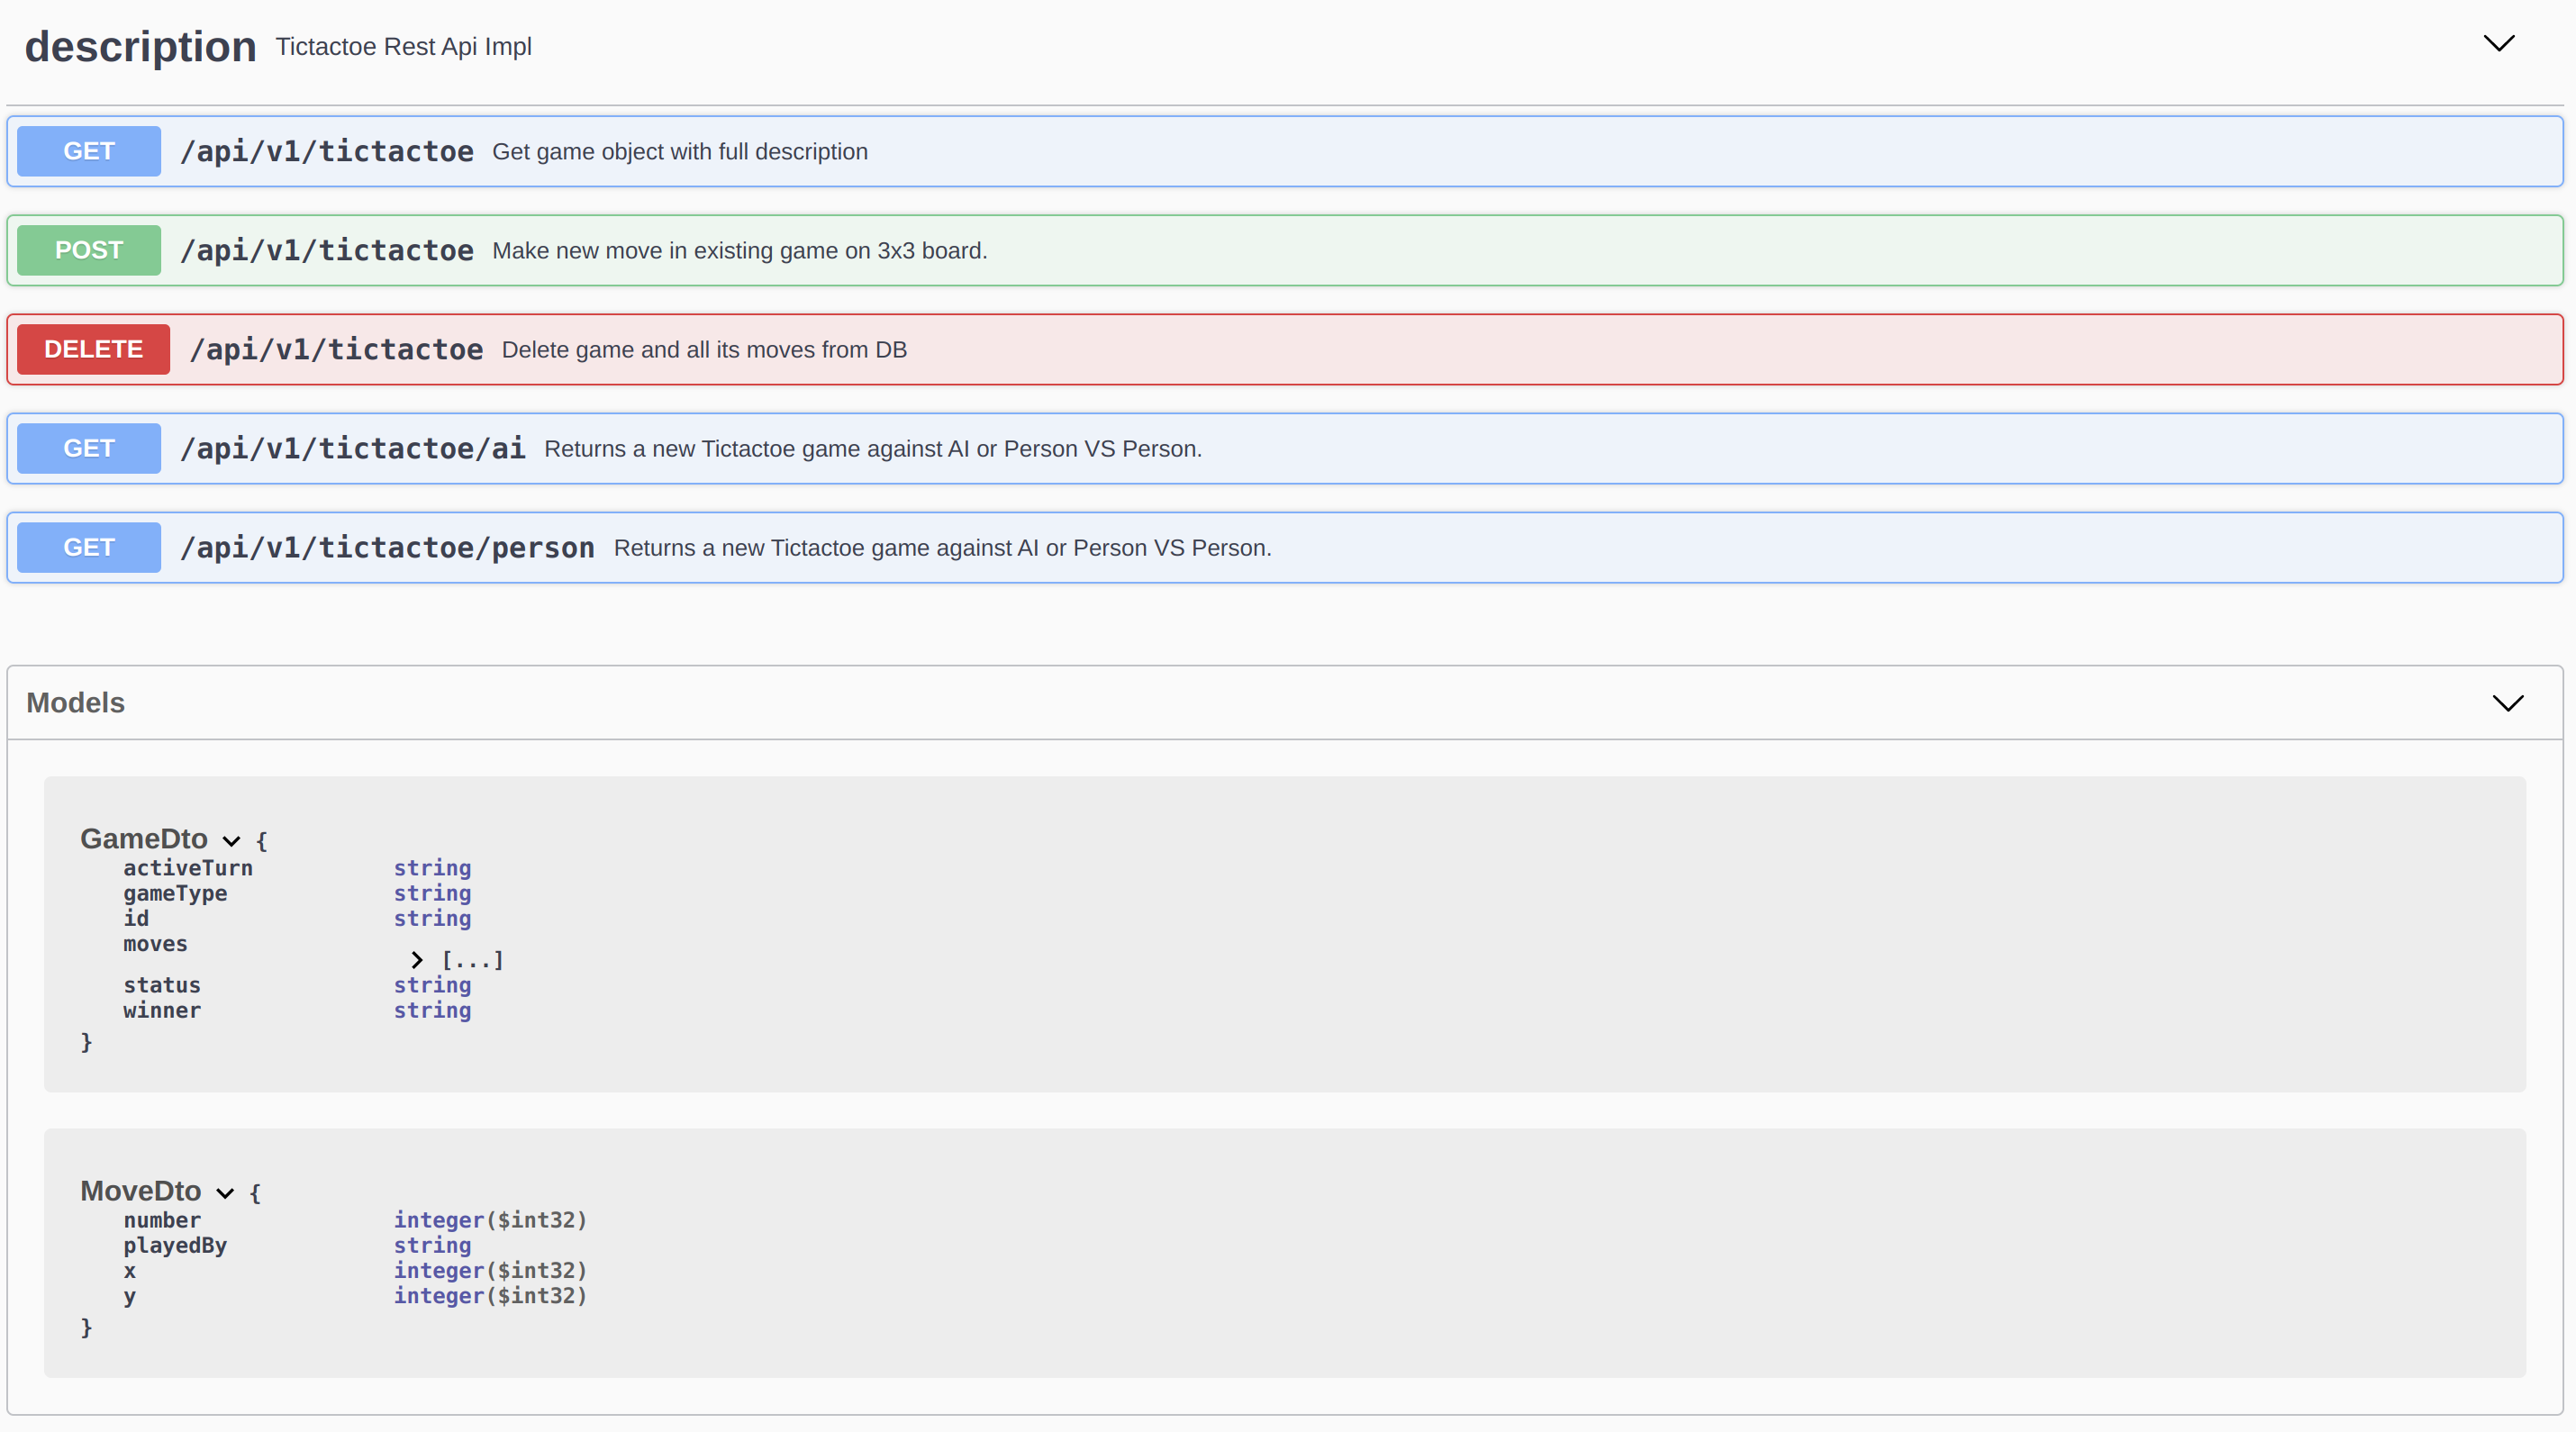The height and width of the screenshot is (1432, 2576).
Task: Click the description tag heading
Action: click(x=140, y=46)
